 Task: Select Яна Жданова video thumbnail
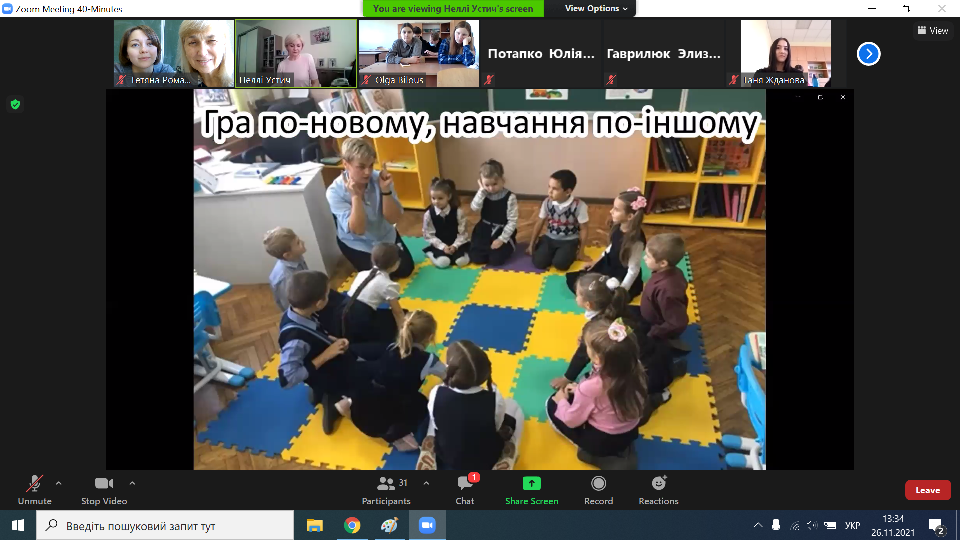click(786, 53)
